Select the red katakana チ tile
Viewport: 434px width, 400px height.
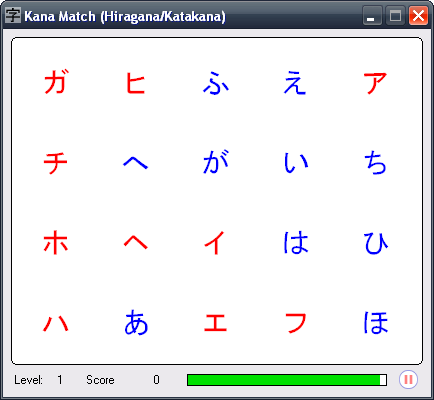[x=56, y=163]
